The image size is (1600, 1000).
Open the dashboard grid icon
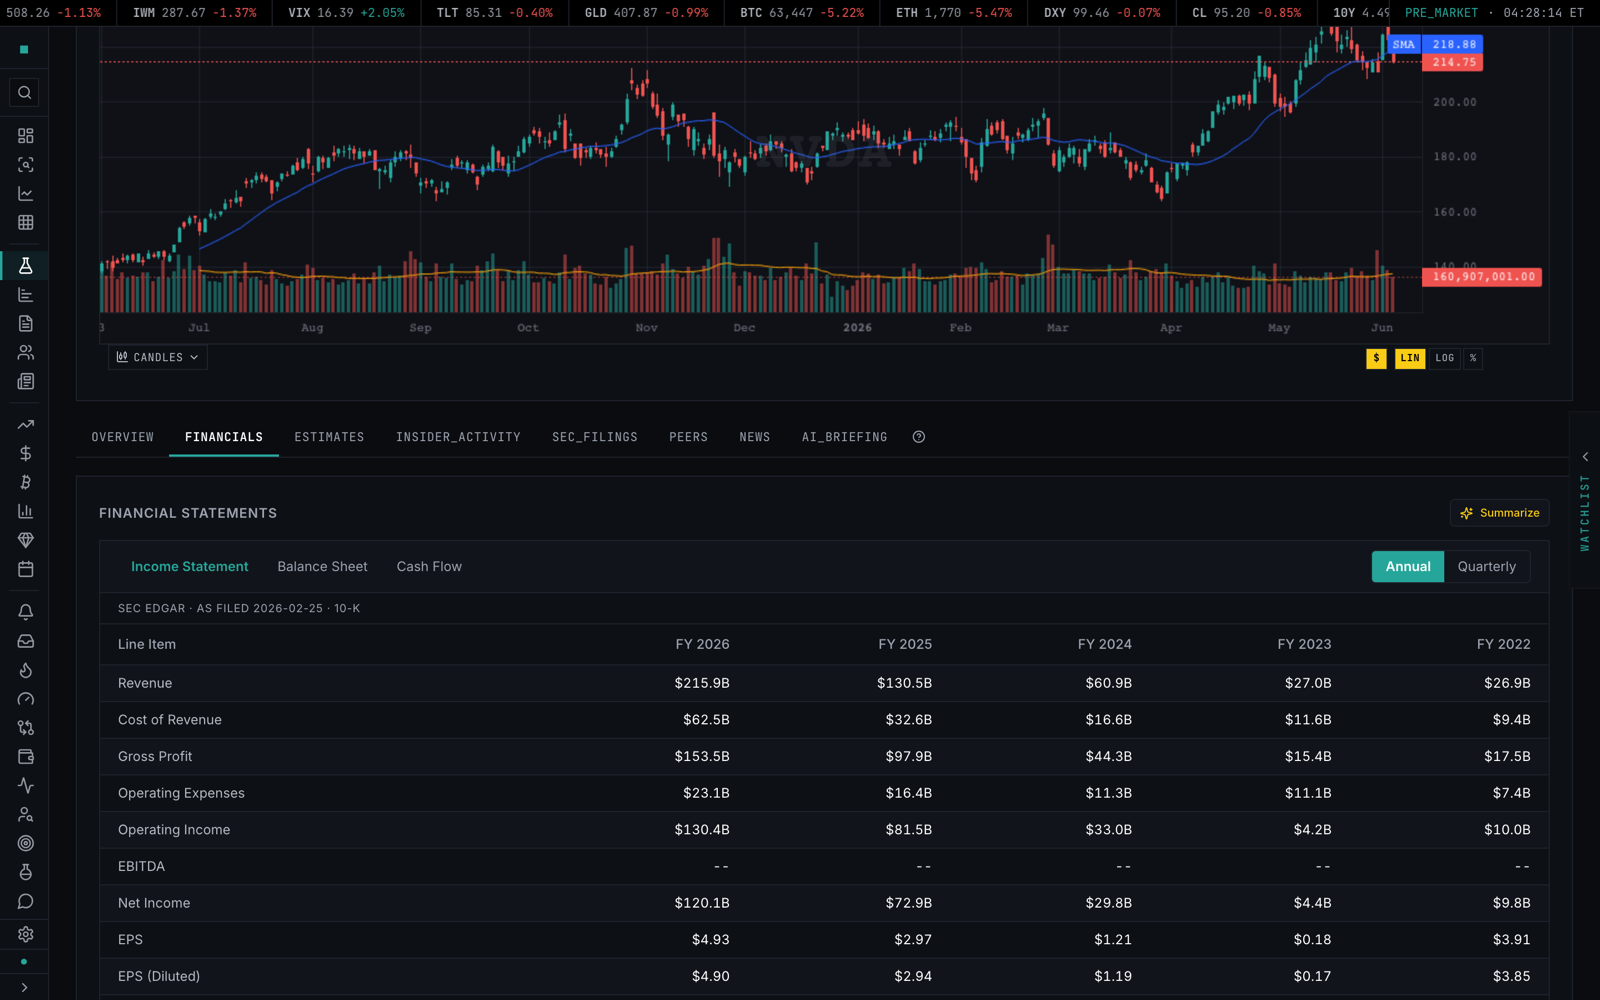25,136
